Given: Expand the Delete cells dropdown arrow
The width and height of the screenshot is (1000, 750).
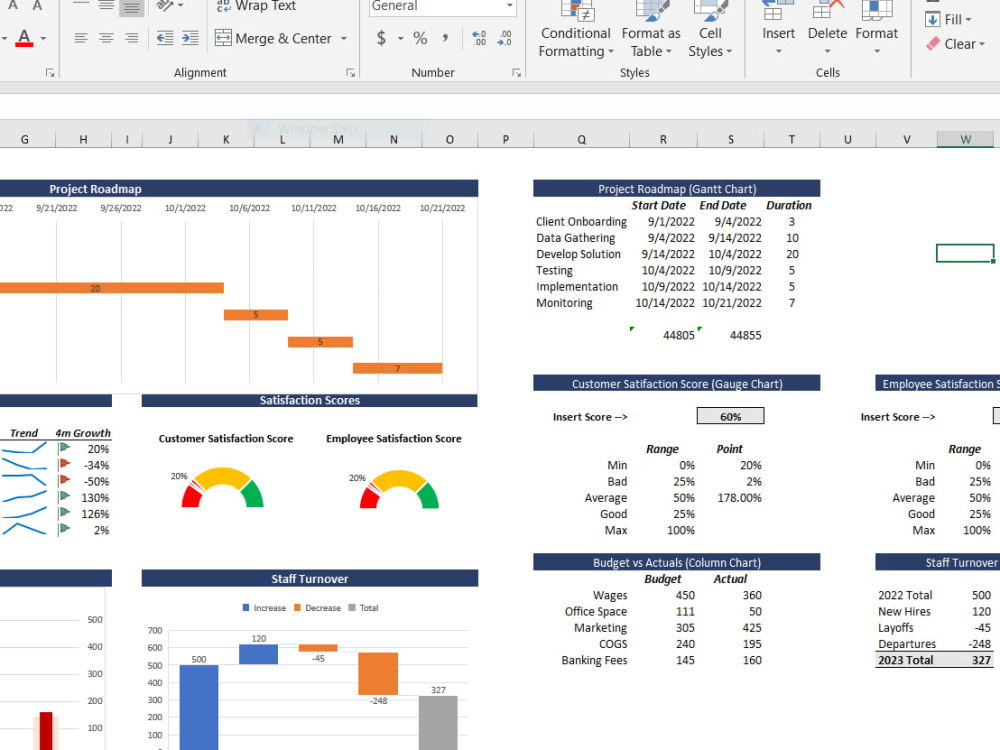Looking at the screenshot, I should pyautogui.click(x=827, y=51).
